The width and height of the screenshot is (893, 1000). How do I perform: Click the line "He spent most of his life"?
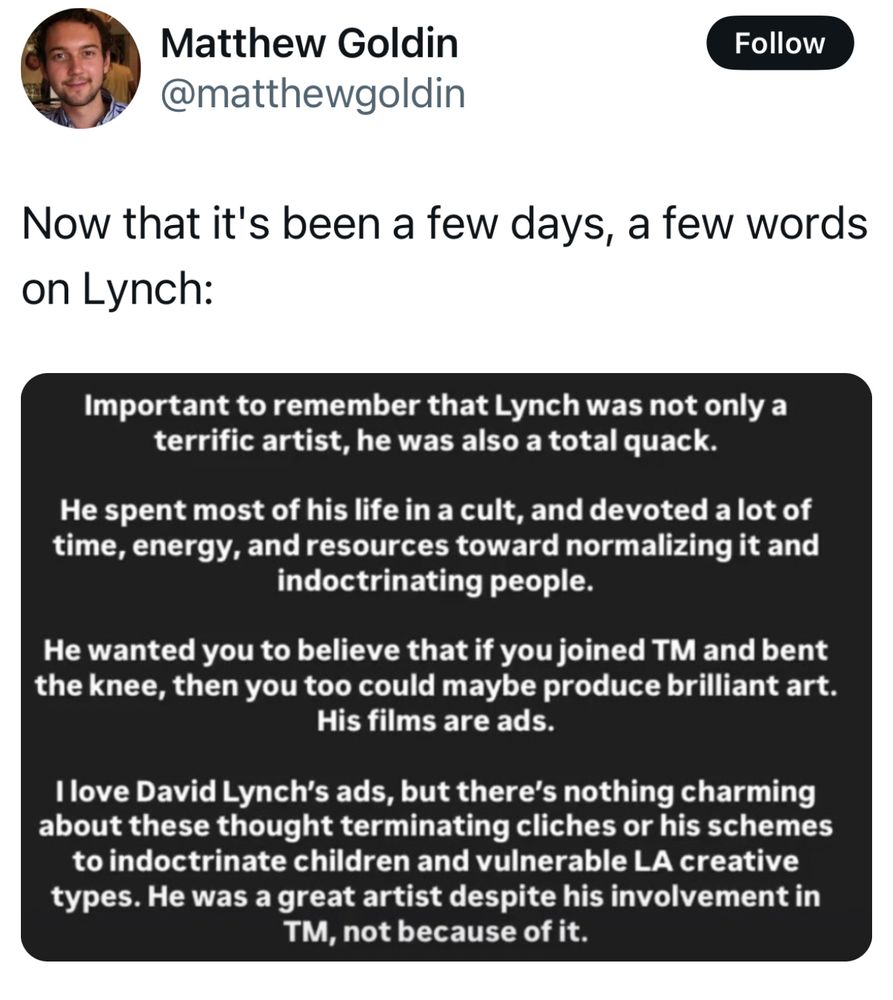[x=446, y=511]
